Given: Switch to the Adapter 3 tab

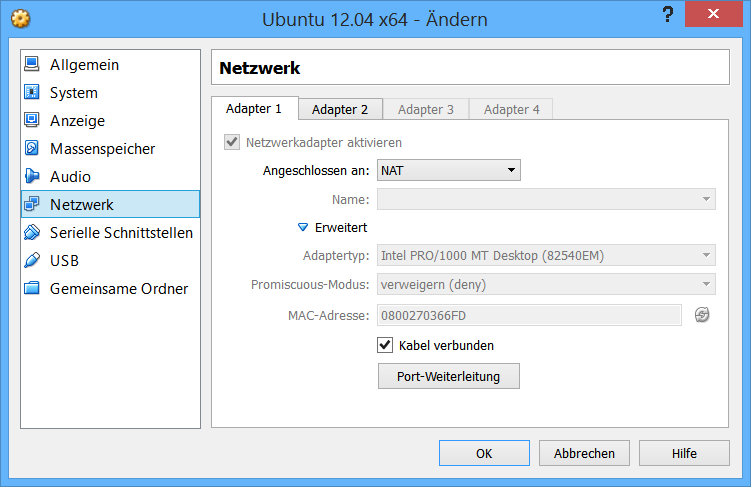Looking at the screenshot, I should point(426,109).
